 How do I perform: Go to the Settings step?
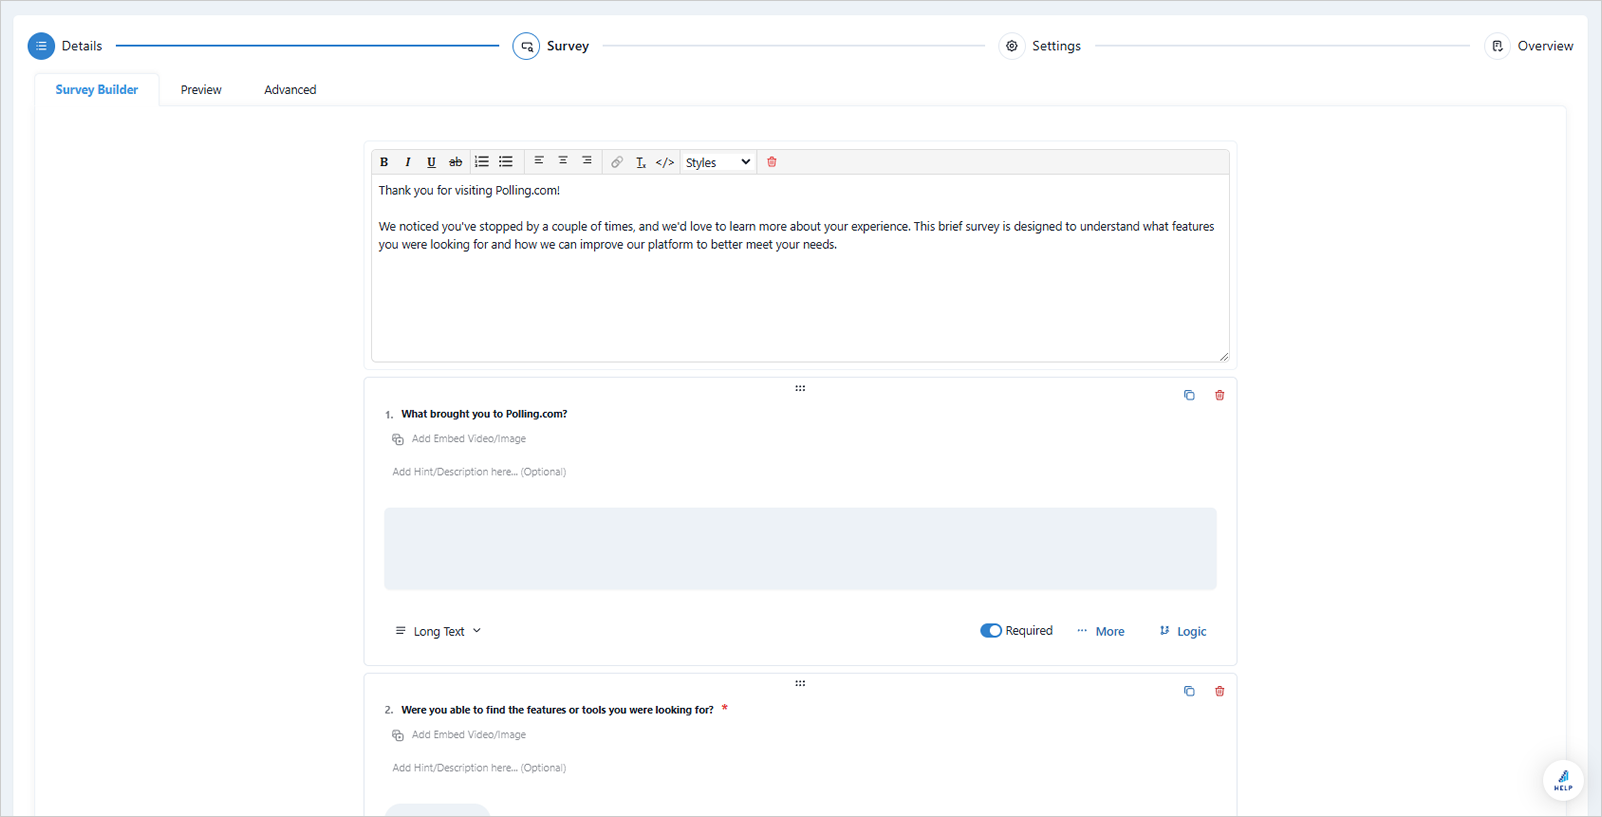1040,46
